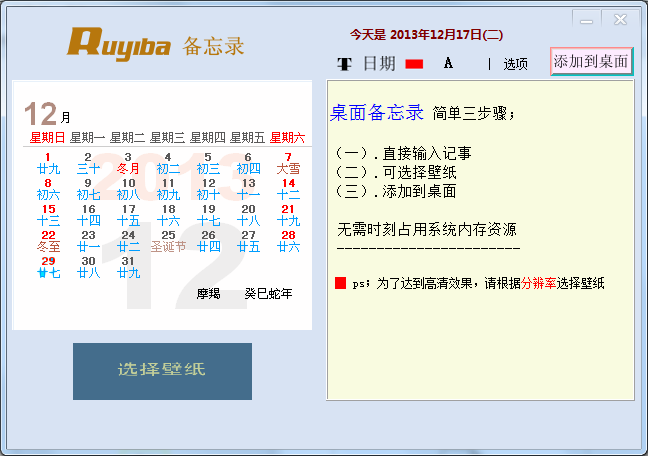The image size is (648, 456).
Task: Select day 31 in the calendar
Action: click(129, 267)
